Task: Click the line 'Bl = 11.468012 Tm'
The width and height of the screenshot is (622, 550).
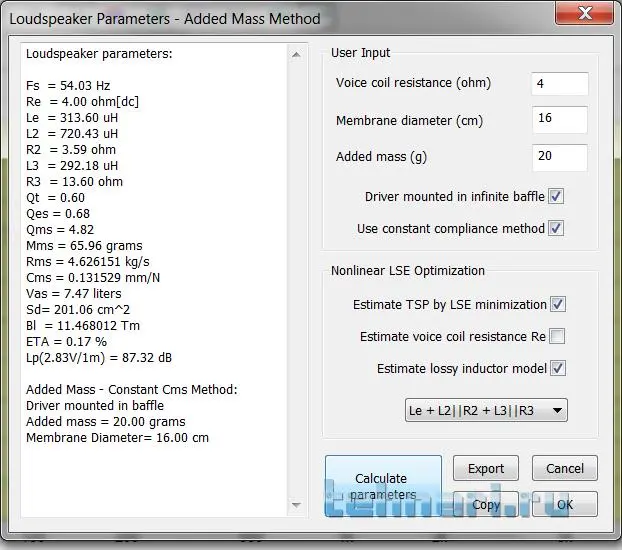Action: (x=83, y=325)
